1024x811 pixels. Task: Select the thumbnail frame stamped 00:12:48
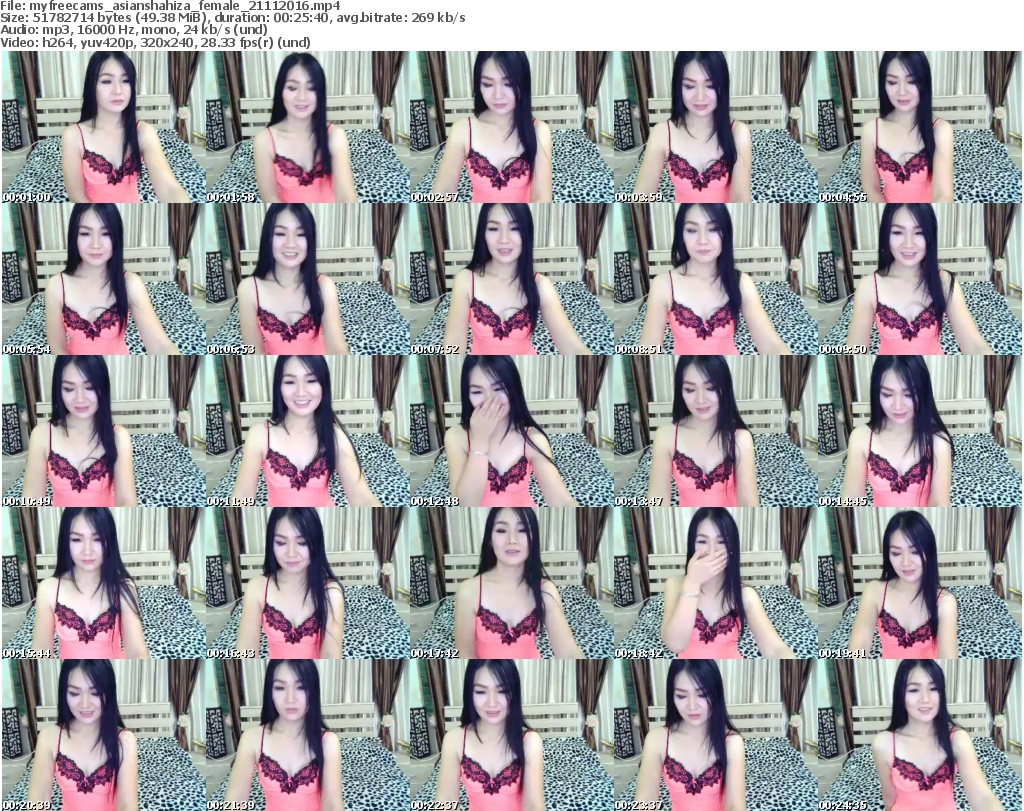pos(512,431)
